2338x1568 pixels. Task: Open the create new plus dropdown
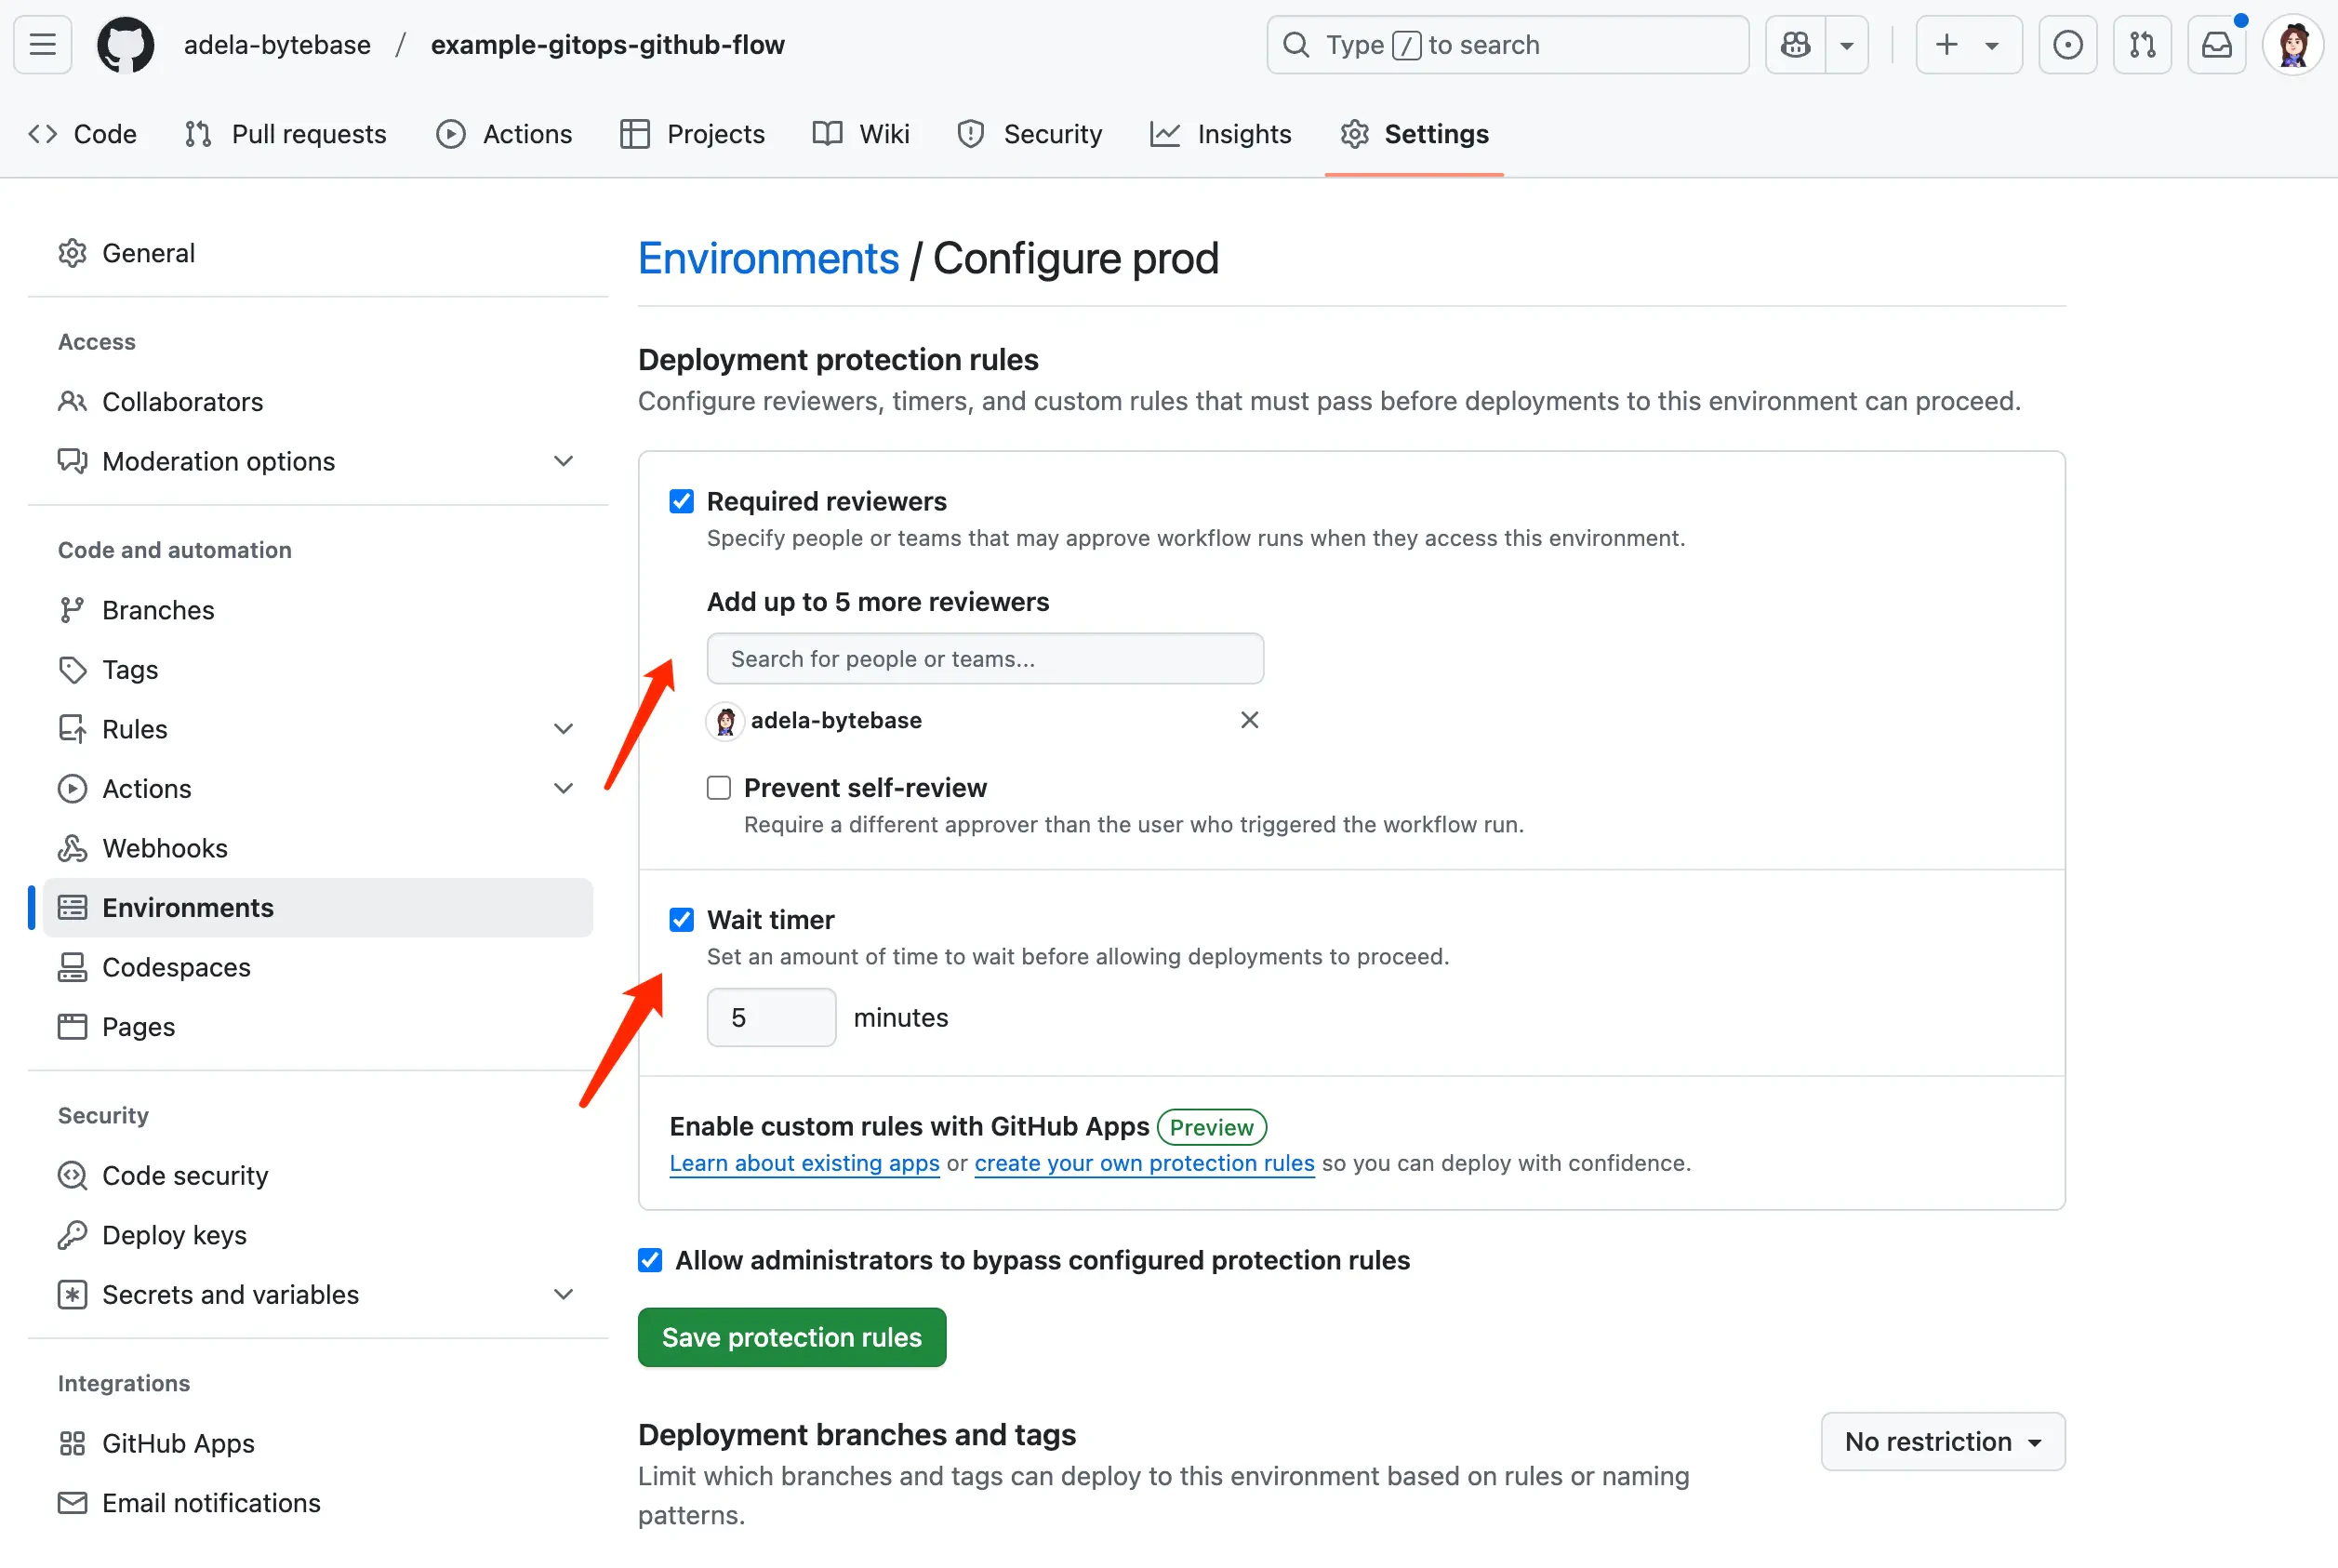coord(1967,45)
